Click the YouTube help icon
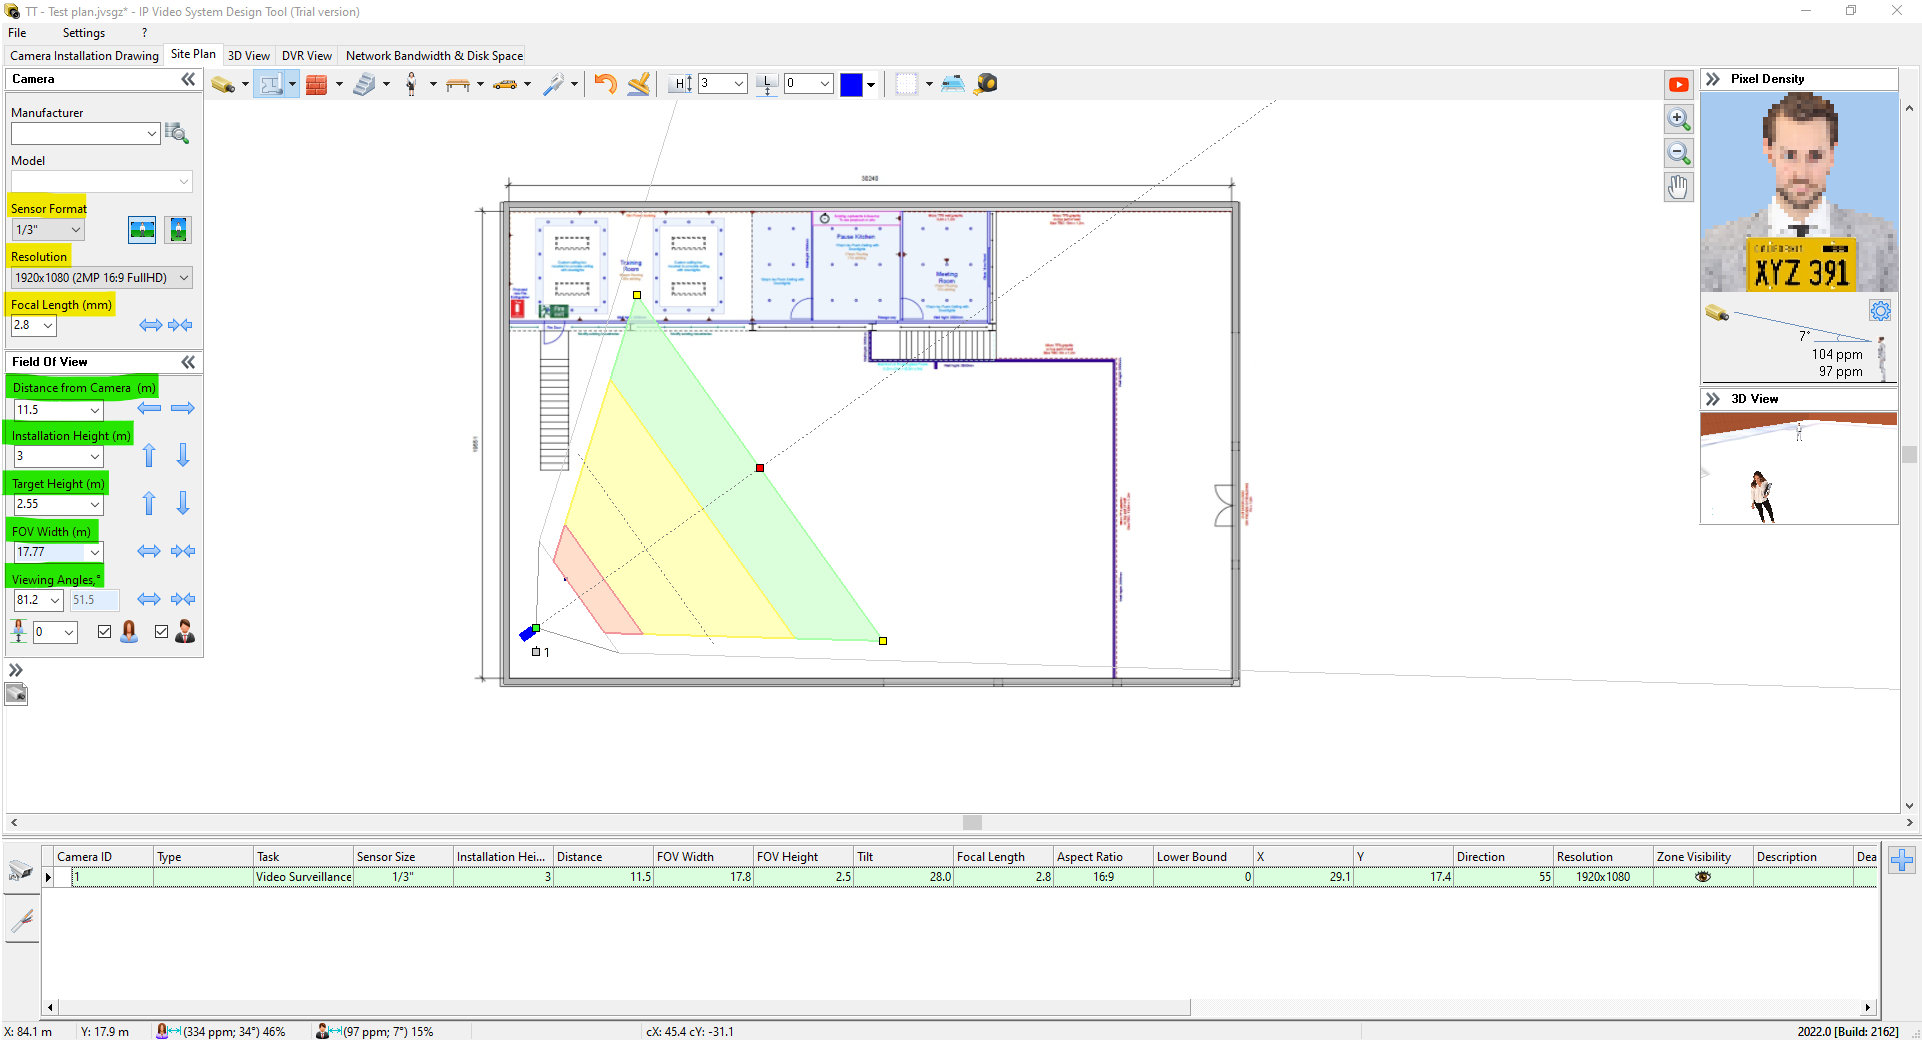This screenshot has width=1922, height=1040. coord(1679,85)
